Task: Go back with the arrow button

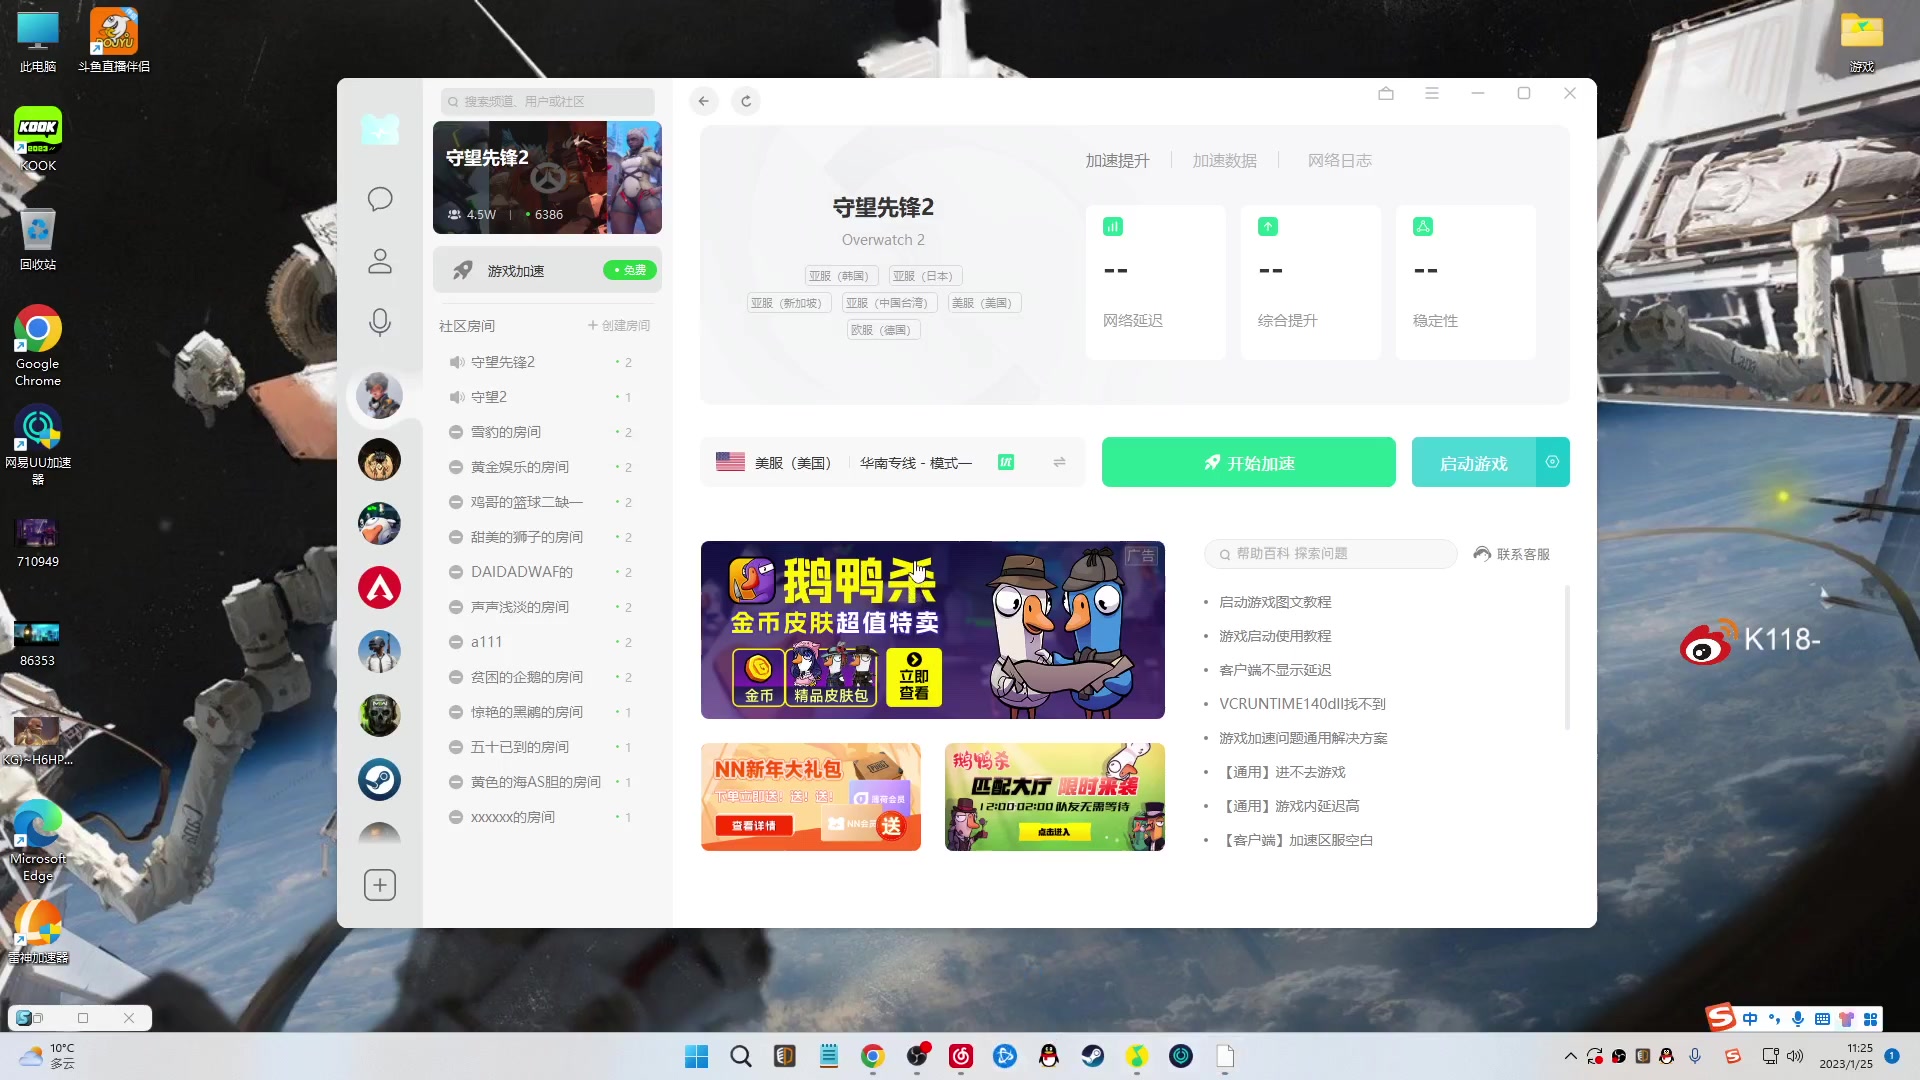Action: click(704, 101)
